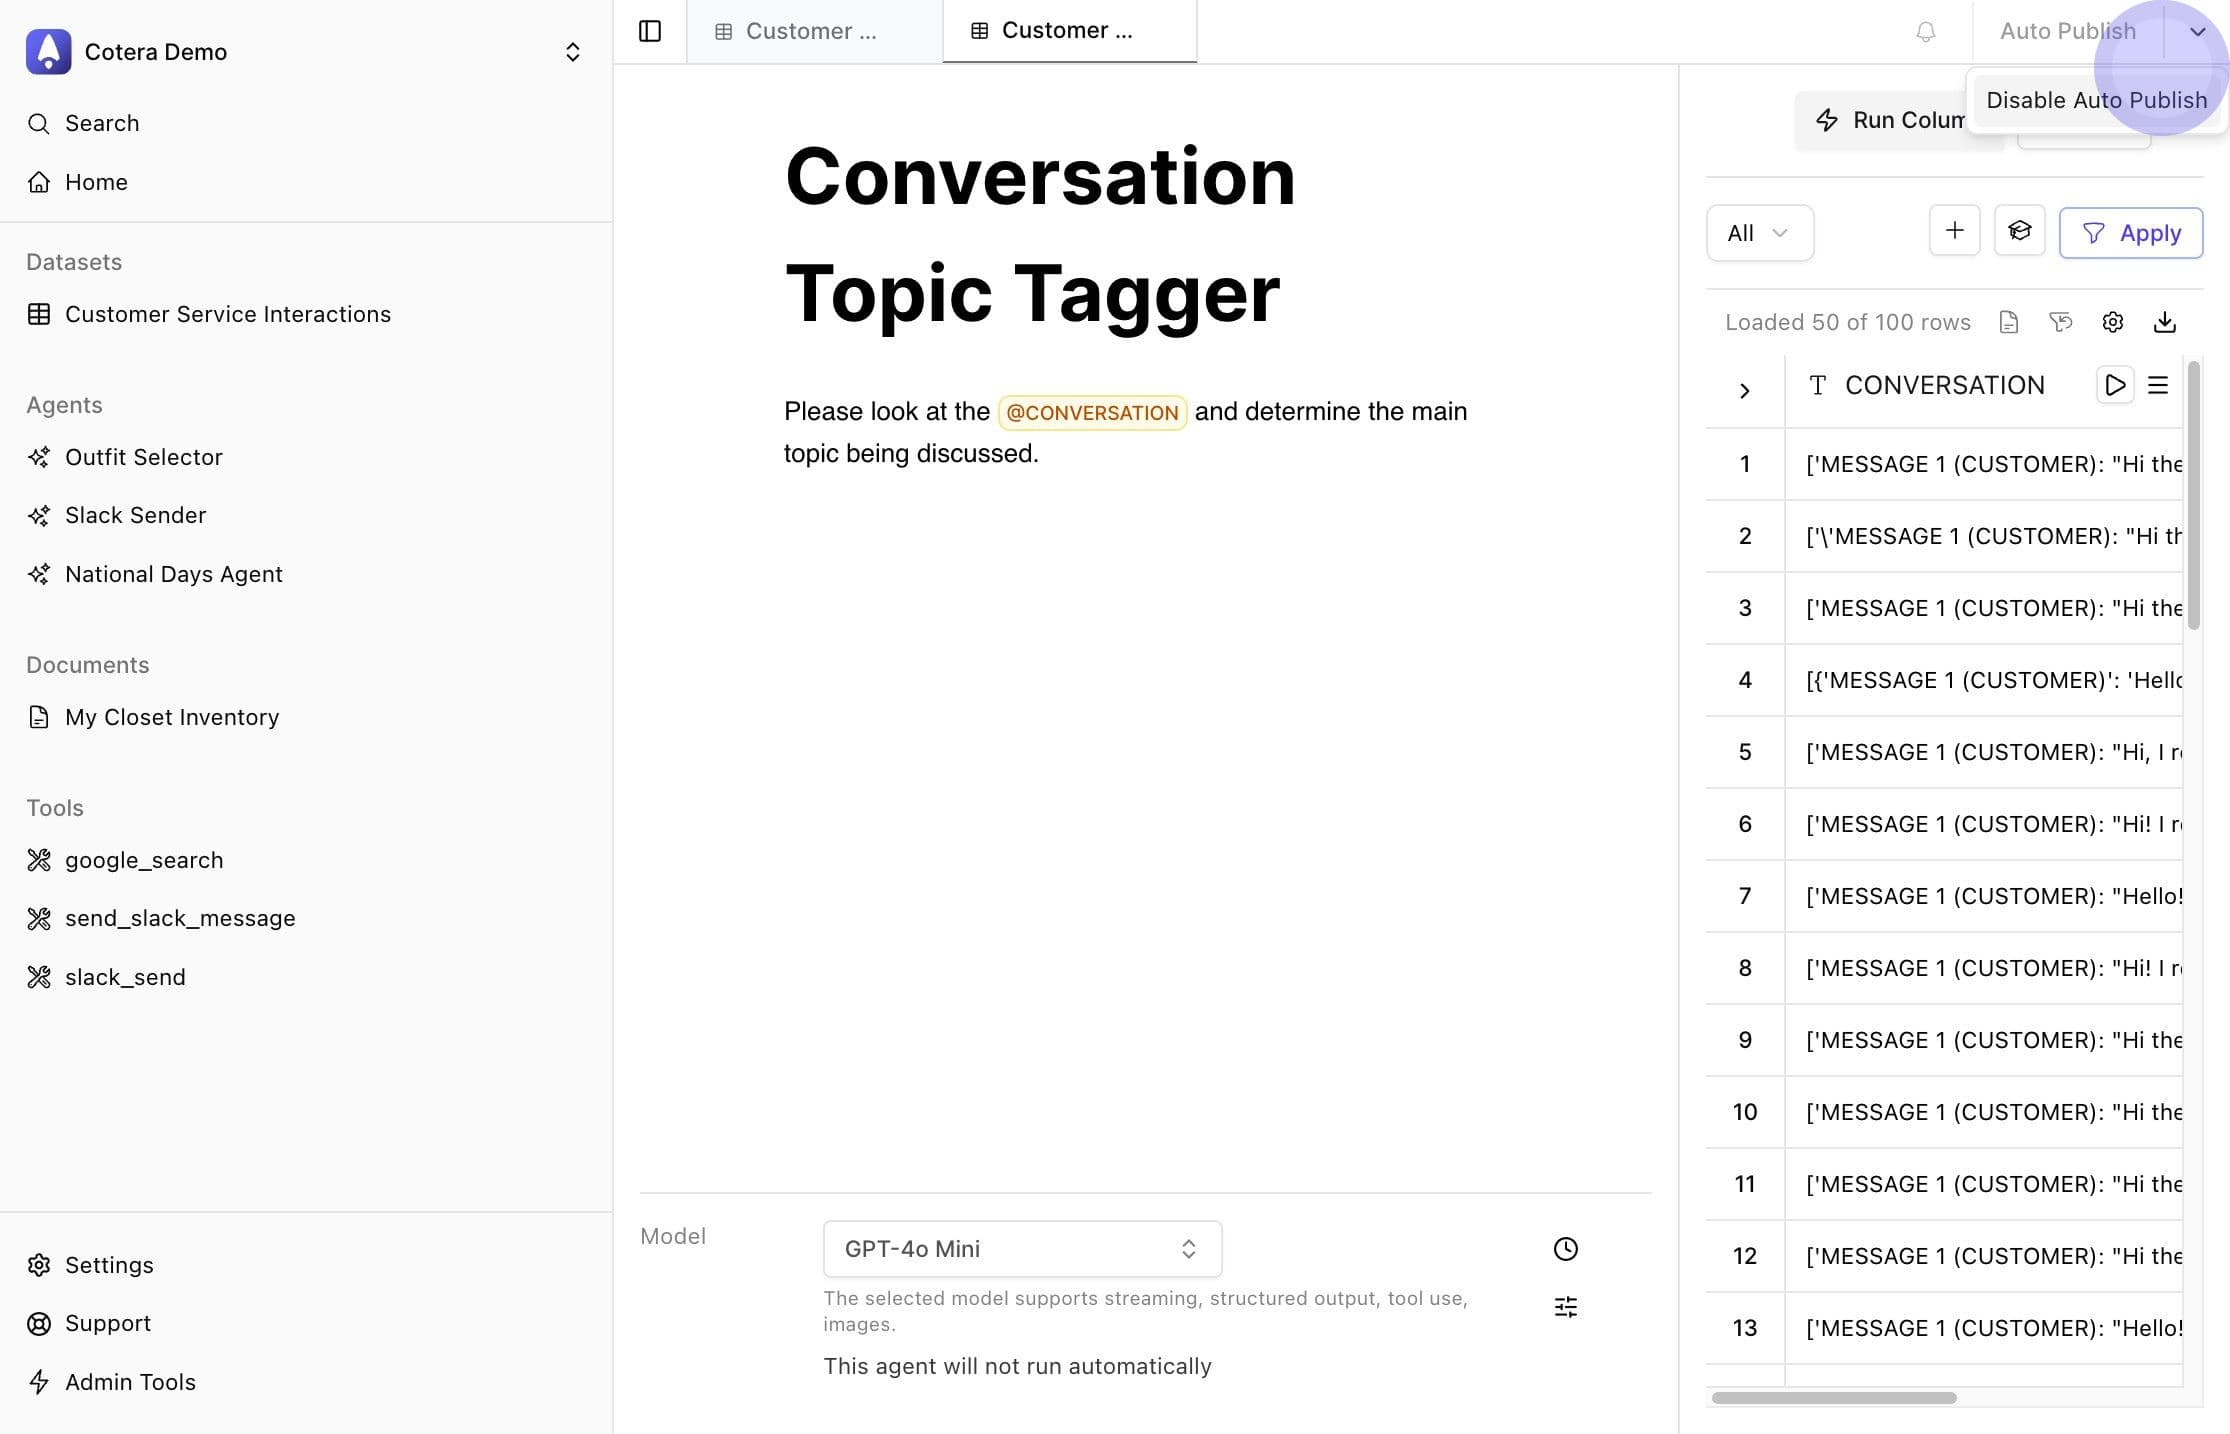Click the plus add filter button

coord(1954,232)
